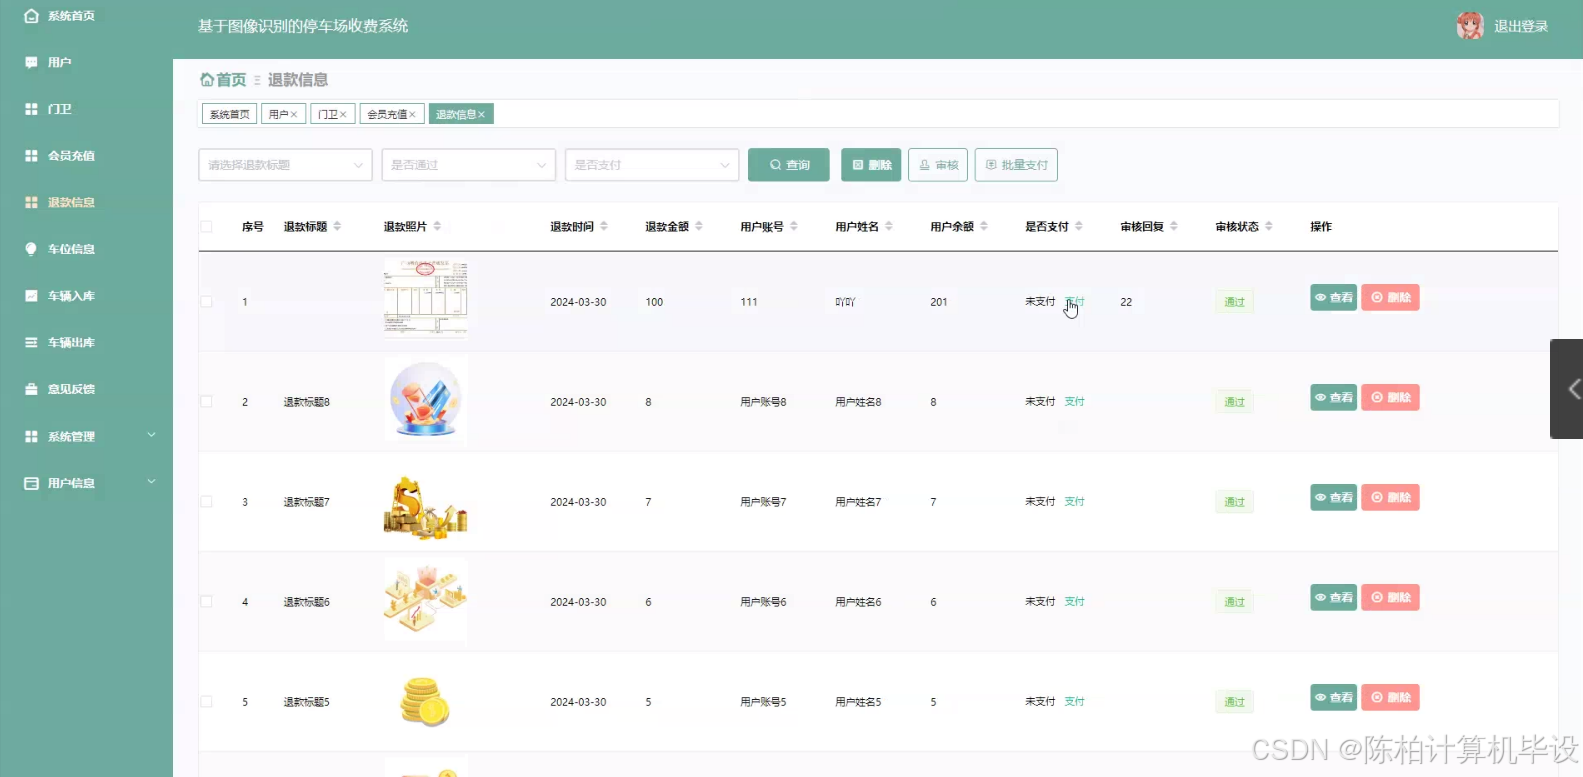Click the system home icon in sidebar
This screenshot has width=1583, height=777.
(x=31, y=16)
